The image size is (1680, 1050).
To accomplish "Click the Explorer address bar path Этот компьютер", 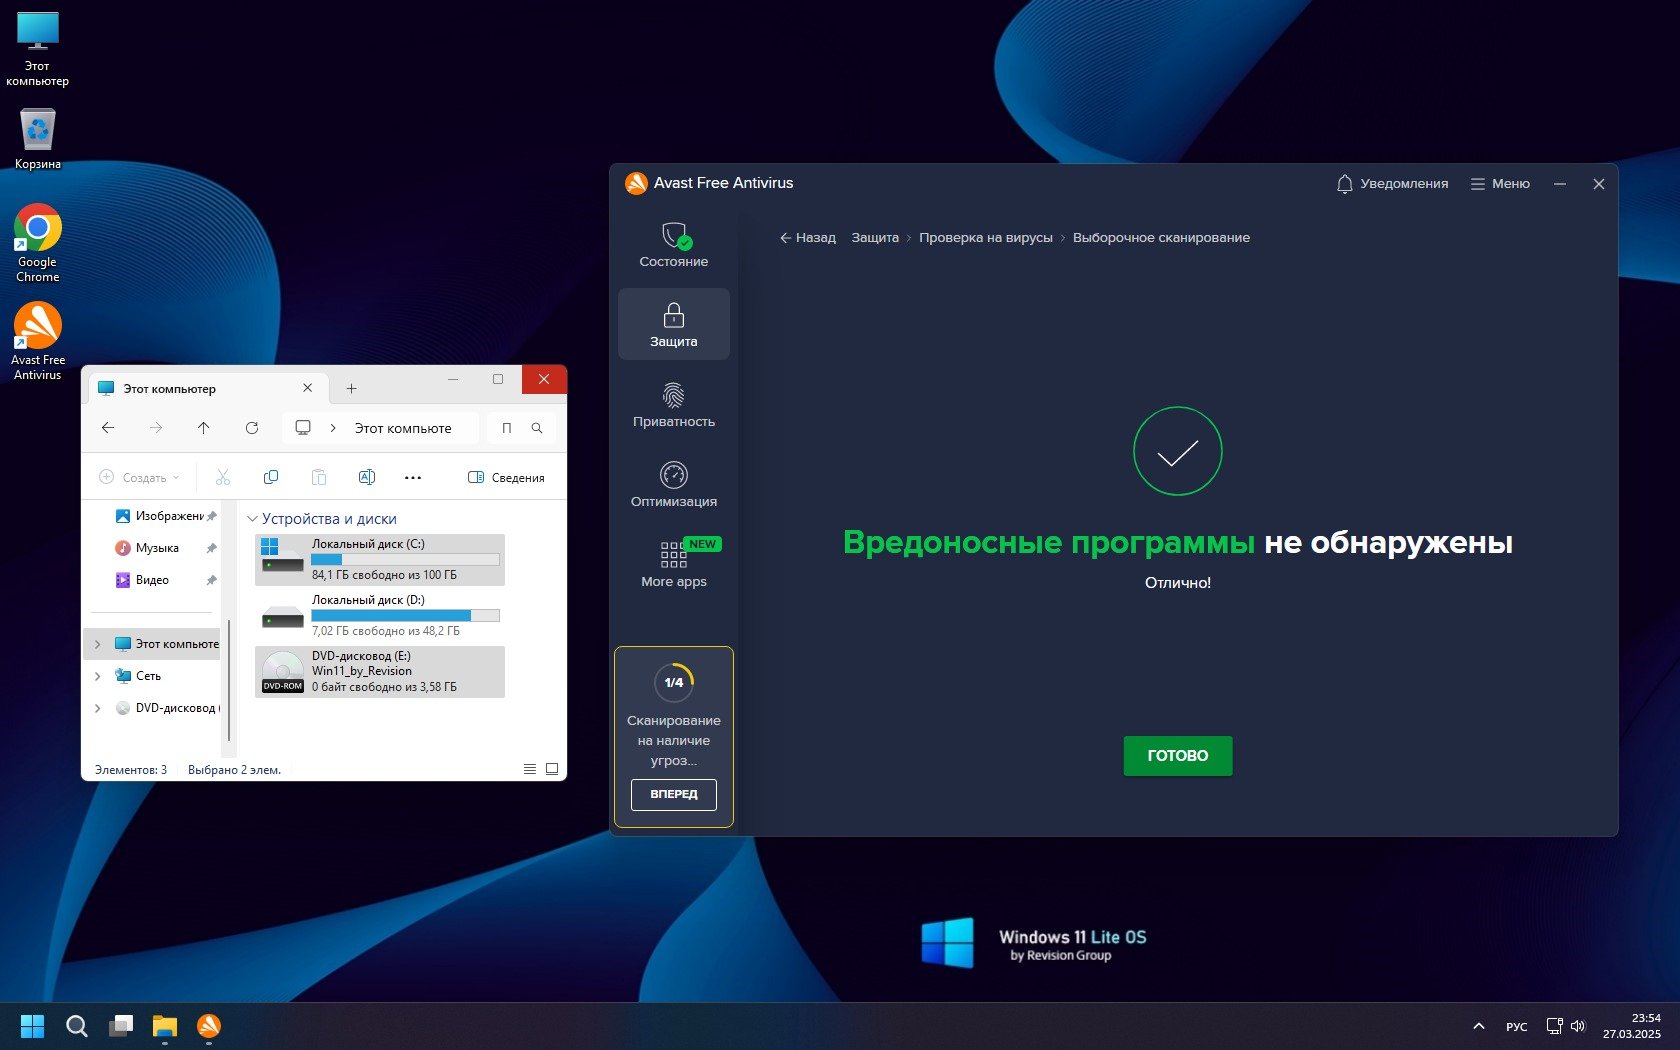I will pyautogui.click(x=403, y=428).
